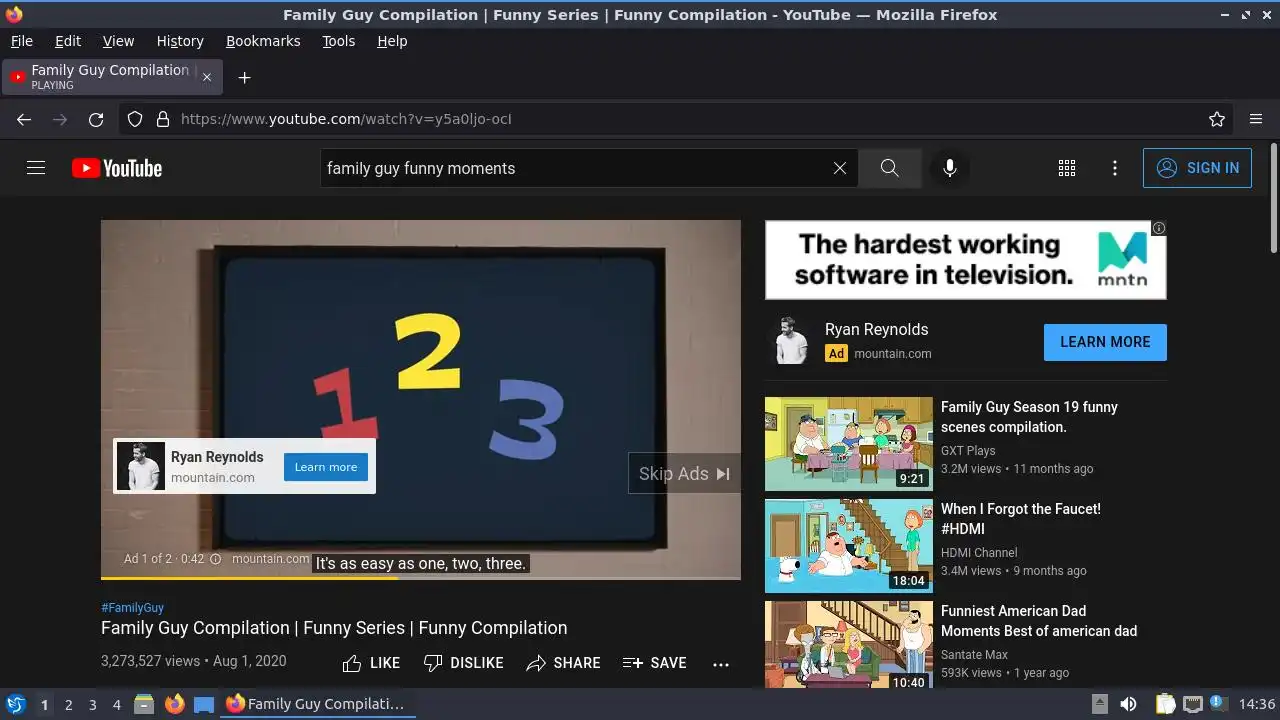Open the Help menu
The width and height of the screenshot is (1280, 720).
(392, 41)
